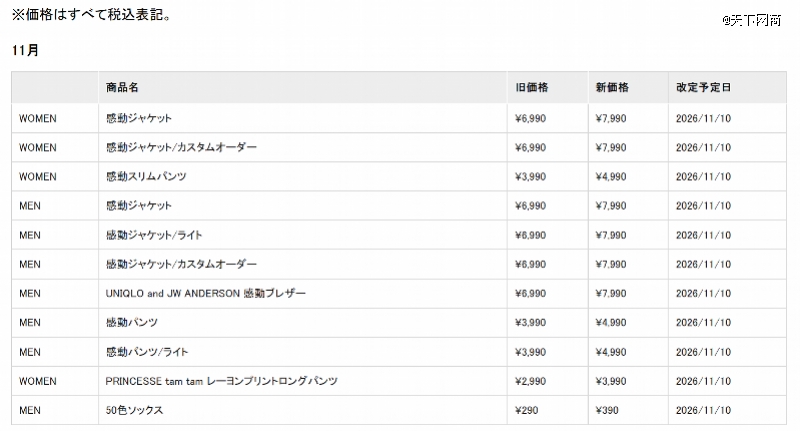
Task: Select the 11月 heading text
Action: tap(25, 50)
